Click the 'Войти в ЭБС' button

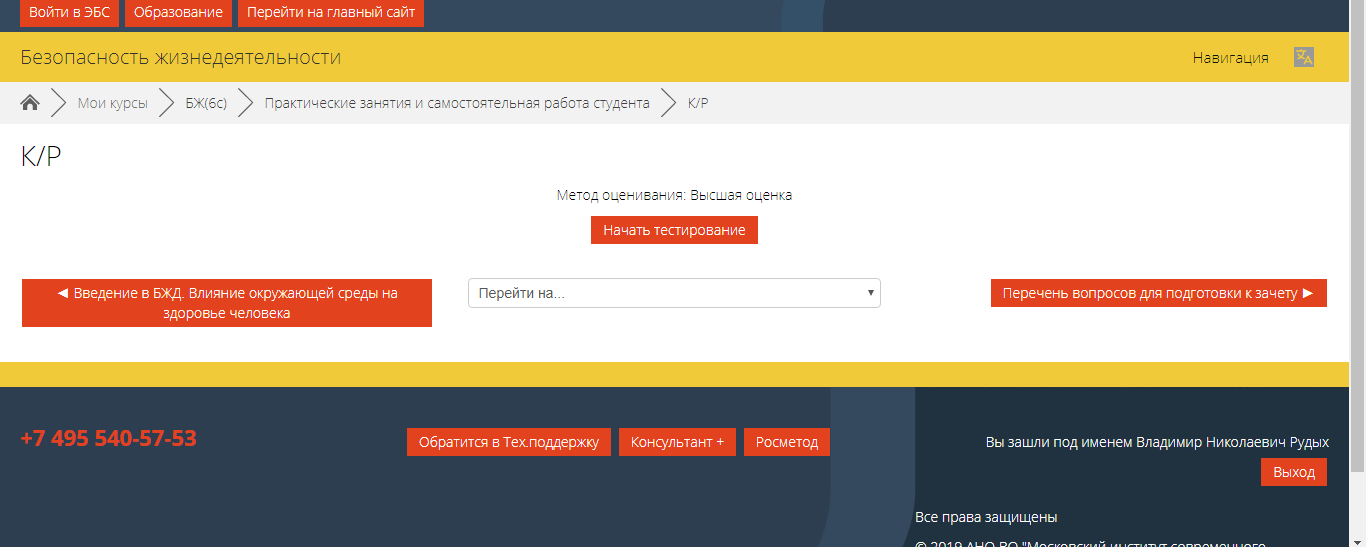[x=69, y=13]
